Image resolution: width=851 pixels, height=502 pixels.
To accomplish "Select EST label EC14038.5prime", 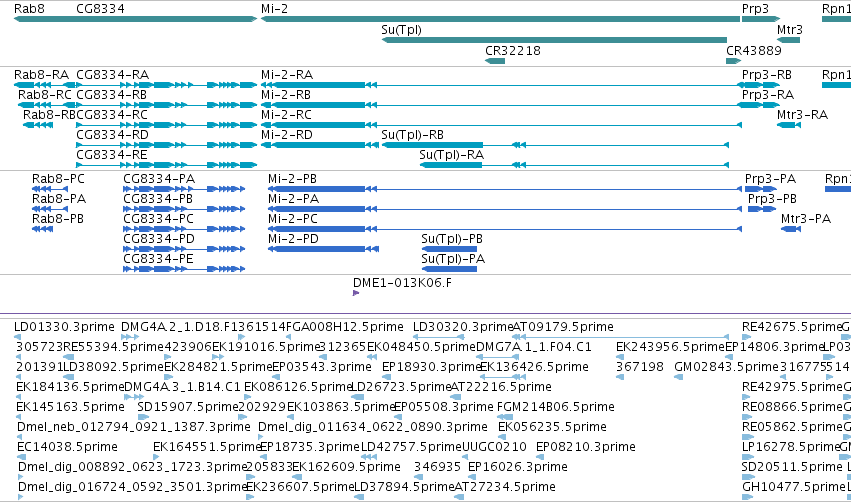I will pos(67,447).
